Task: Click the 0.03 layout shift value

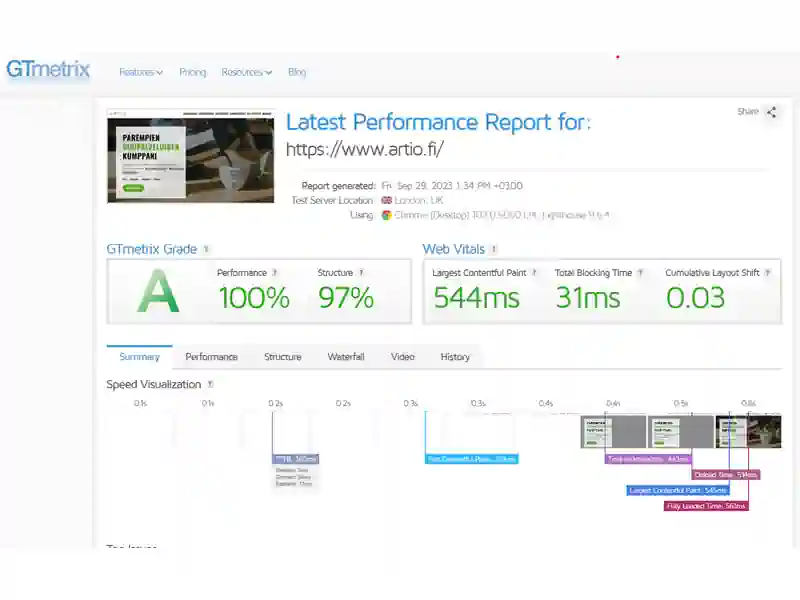Action: pos(695,298)
